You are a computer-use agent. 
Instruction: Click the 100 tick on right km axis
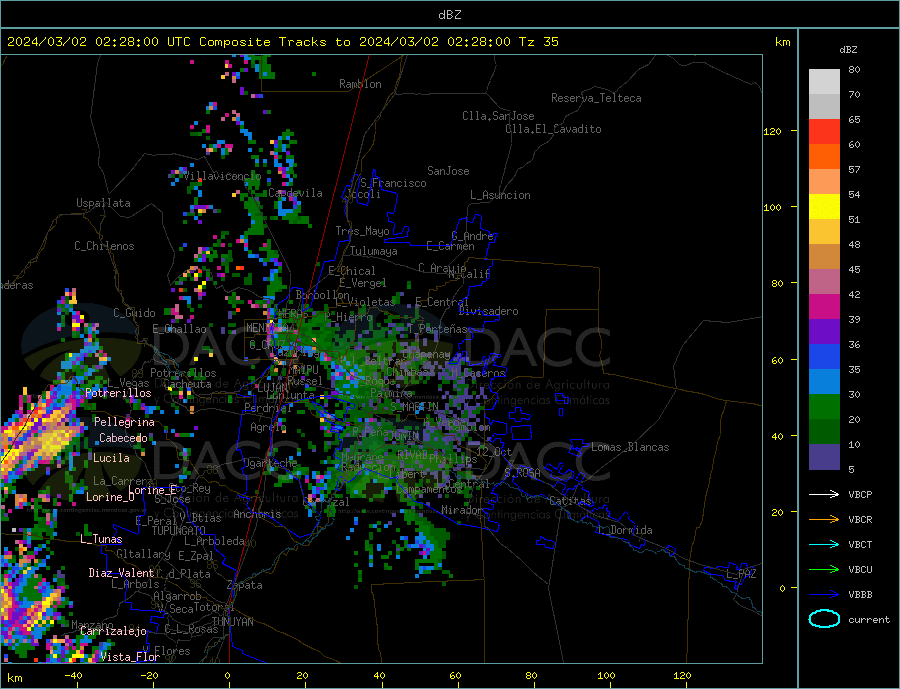[x=772, y=207]
